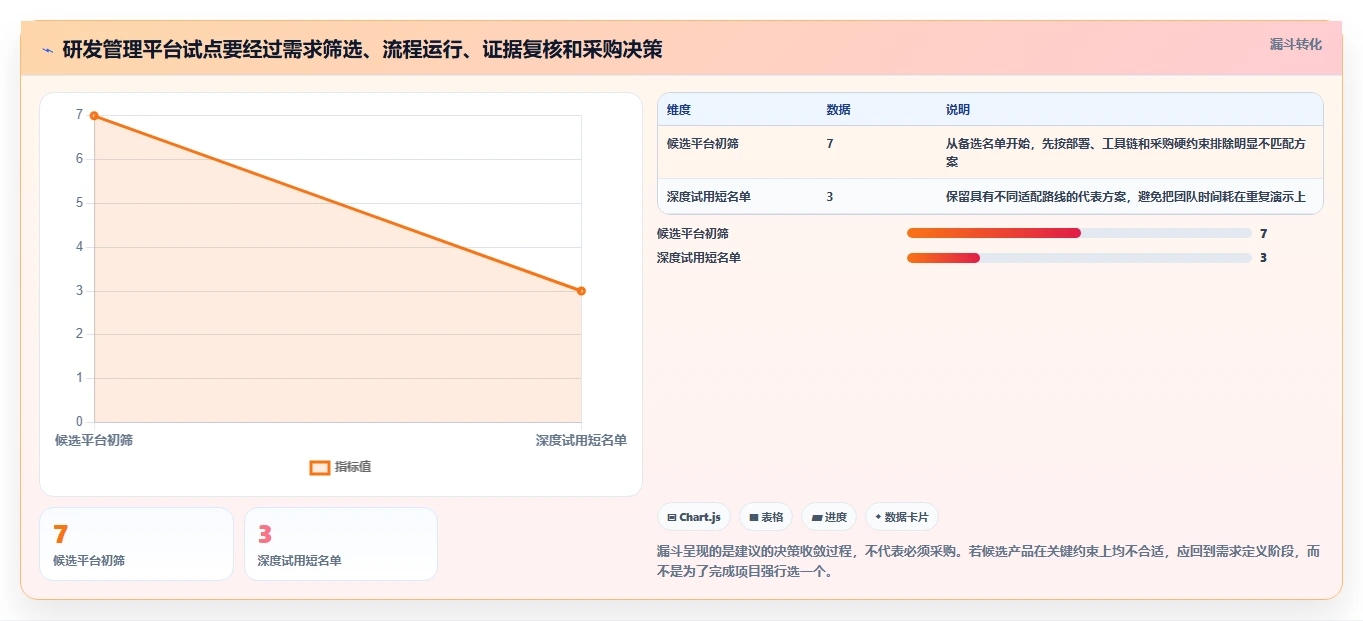
Task: Click the 漏斗转化 label in header
Action: pos(1295,44)
